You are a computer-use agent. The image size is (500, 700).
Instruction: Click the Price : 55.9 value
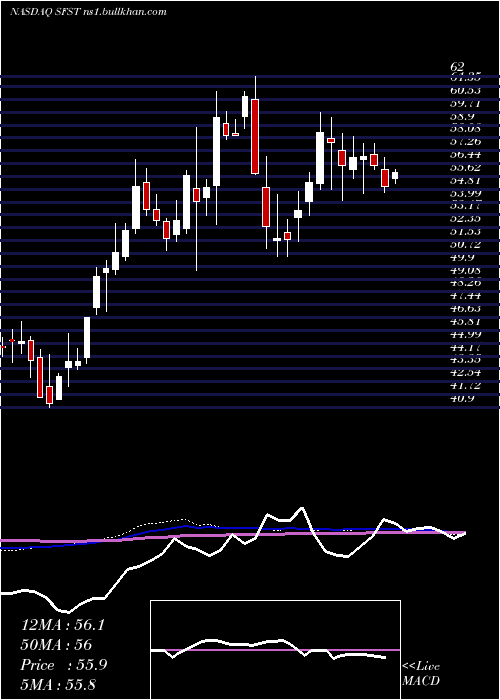(x=63, y=665)
